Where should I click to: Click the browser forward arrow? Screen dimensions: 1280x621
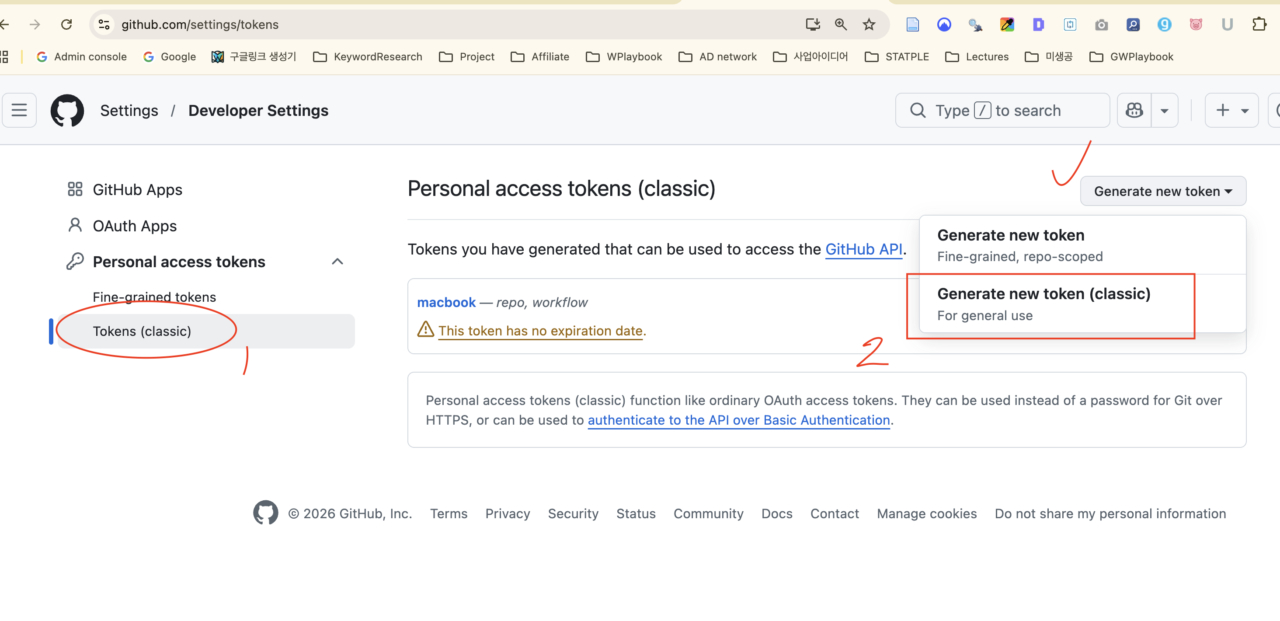pyautogui.click(x=36, y=24)
